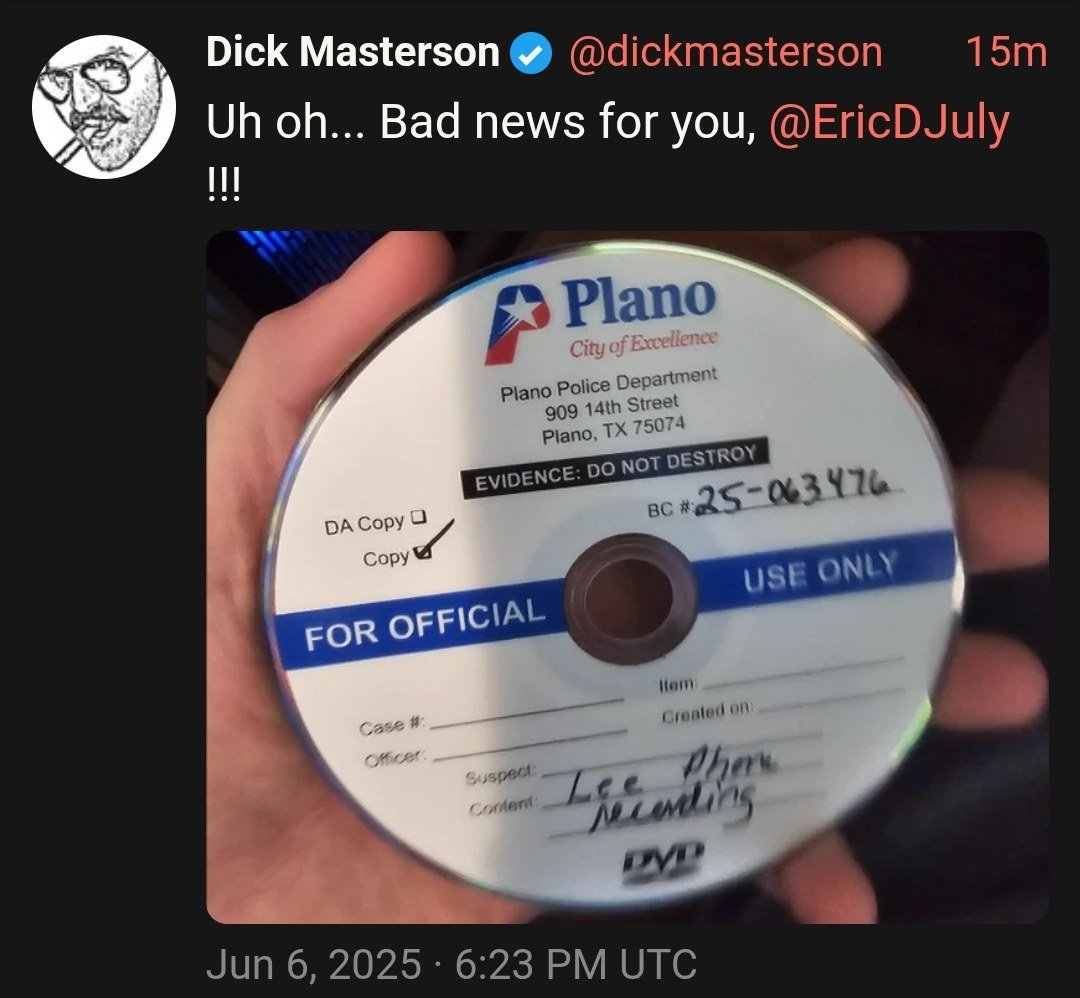Tick the DA Copy checkbox
The image size is (1080, 998).
click(x=419, y=517)
